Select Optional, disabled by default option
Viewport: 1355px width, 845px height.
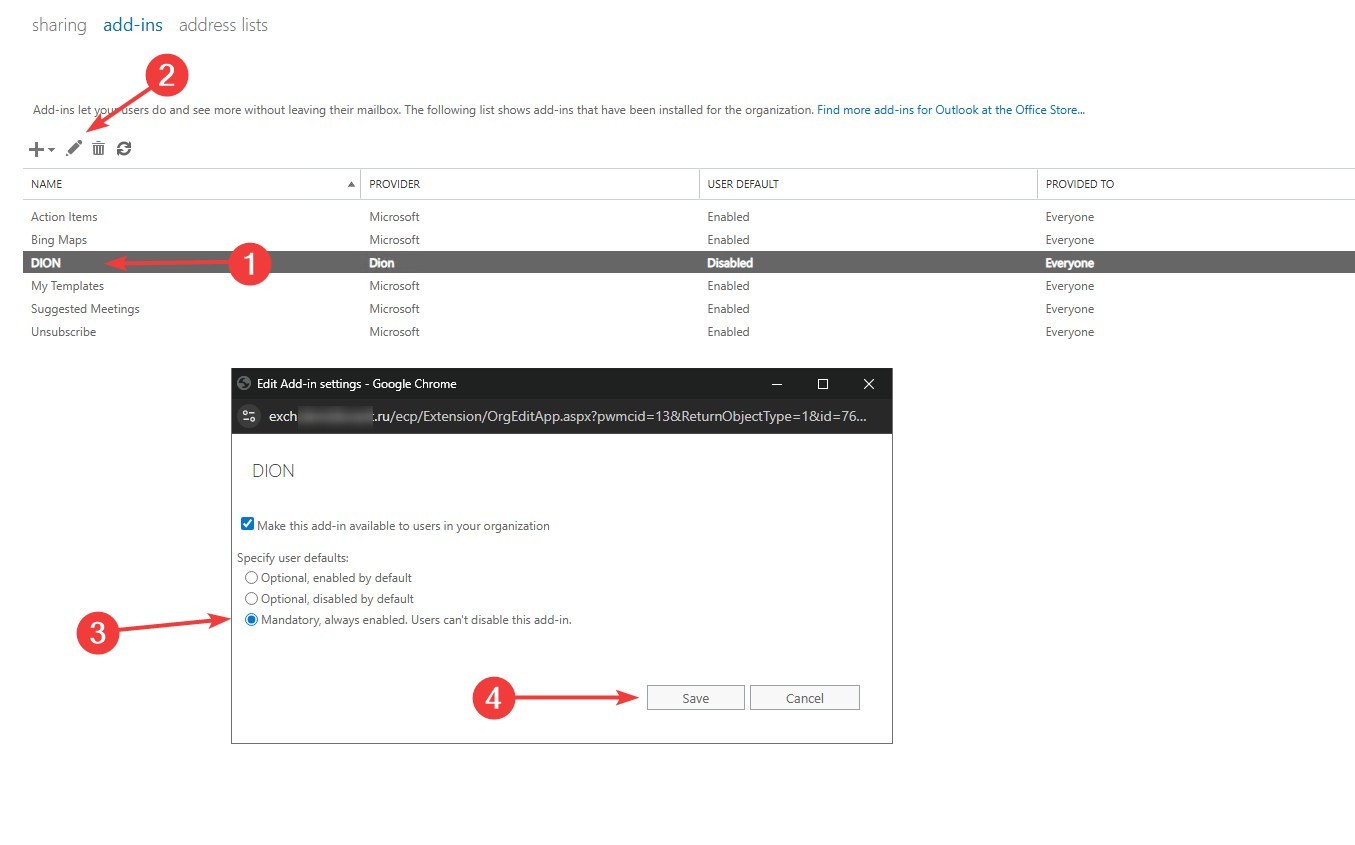[x=252, y=599]
